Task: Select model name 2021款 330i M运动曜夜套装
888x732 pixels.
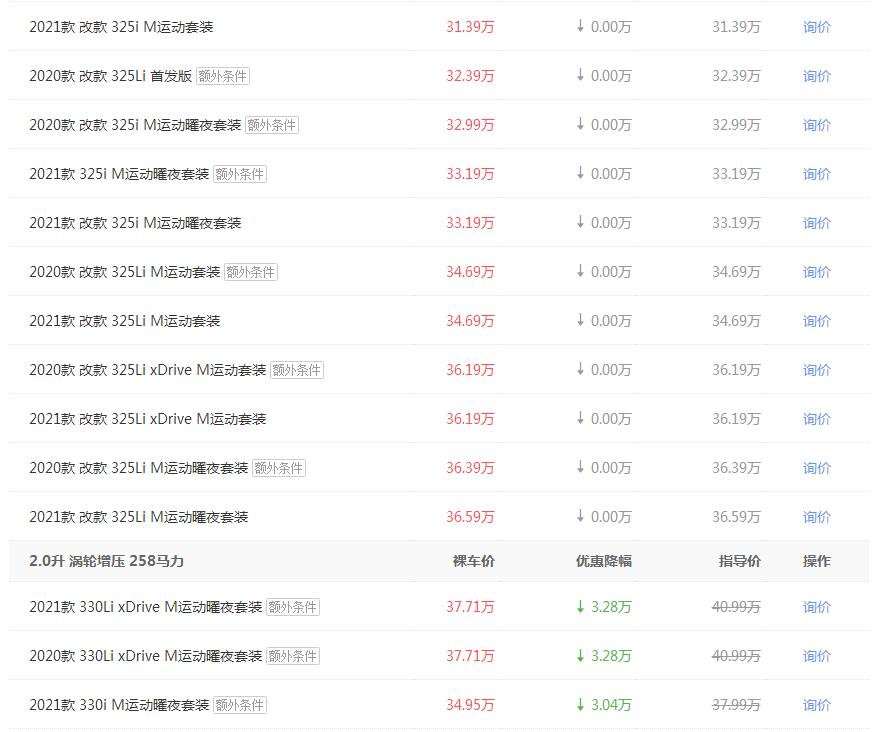Action: click(119, 705)
